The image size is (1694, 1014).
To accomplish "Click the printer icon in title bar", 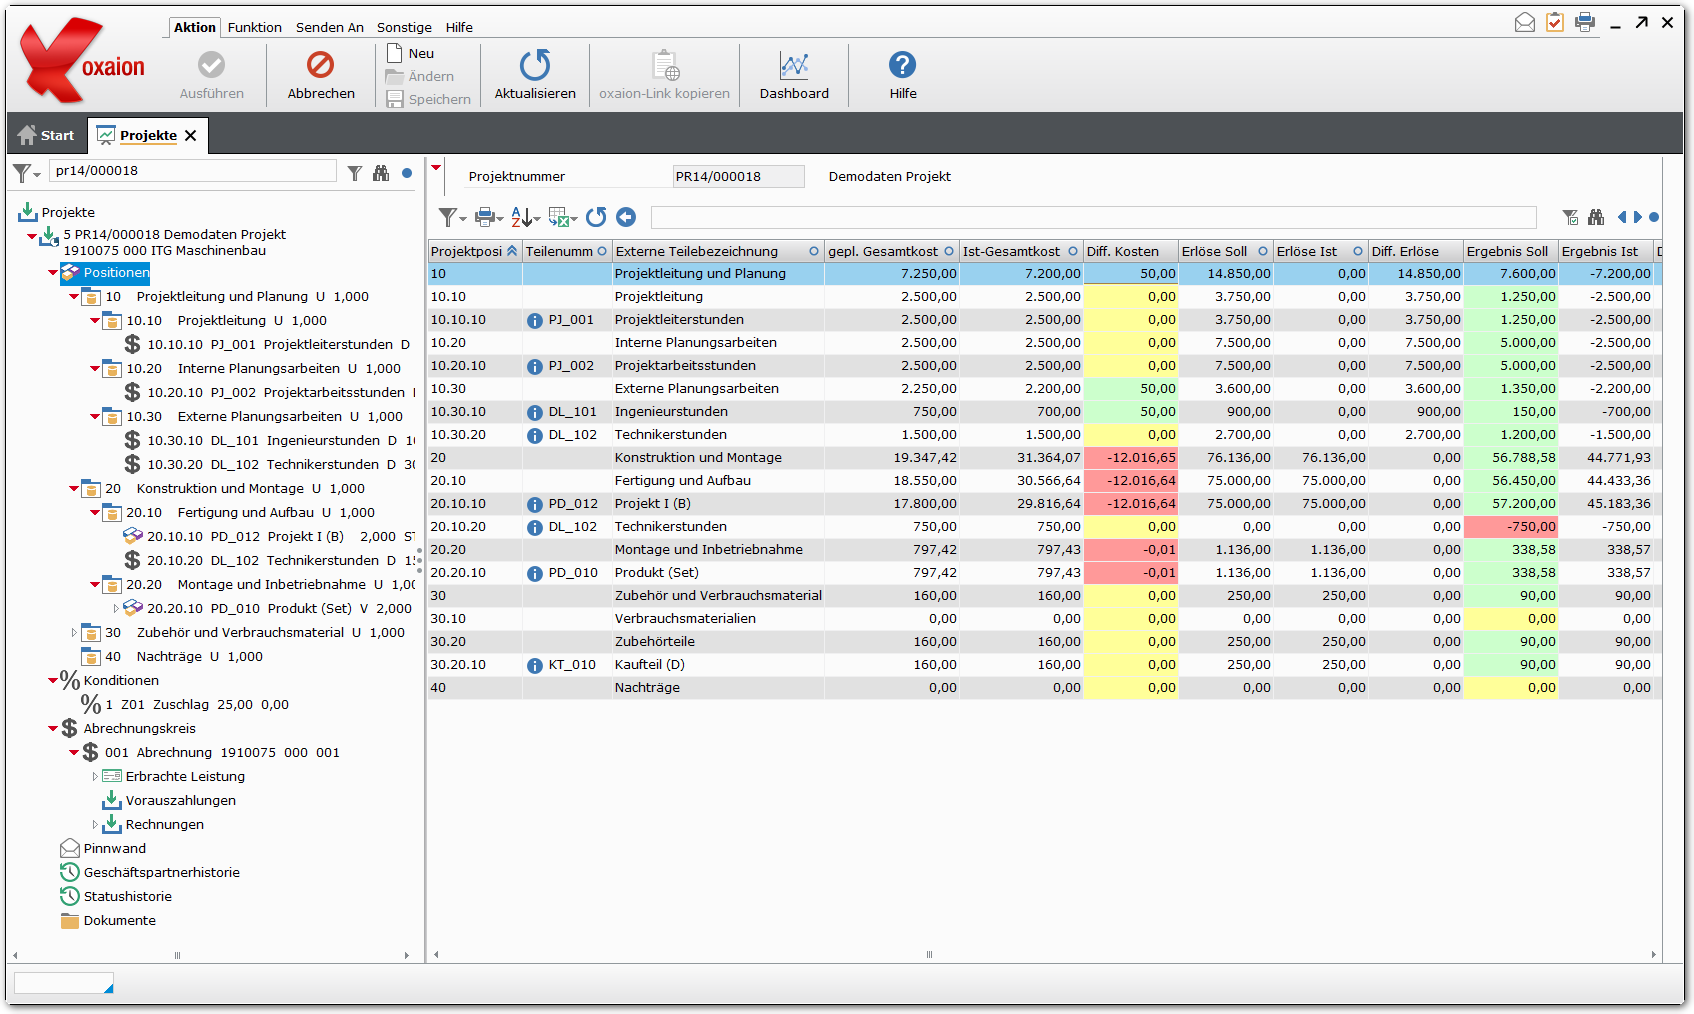I will point(1585,22).
